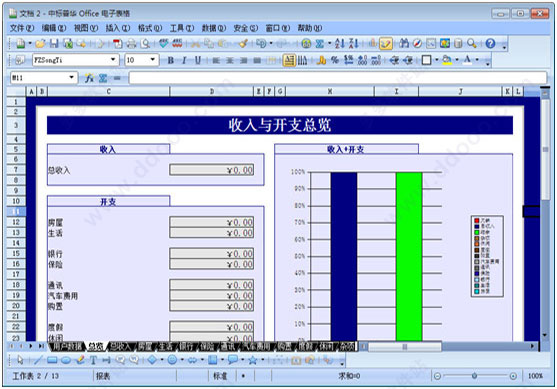The height and width of the screenshot is (389, 557).
Task: Toggle Bold formatting
Action: pyautogui.click(x=171, y=60)
